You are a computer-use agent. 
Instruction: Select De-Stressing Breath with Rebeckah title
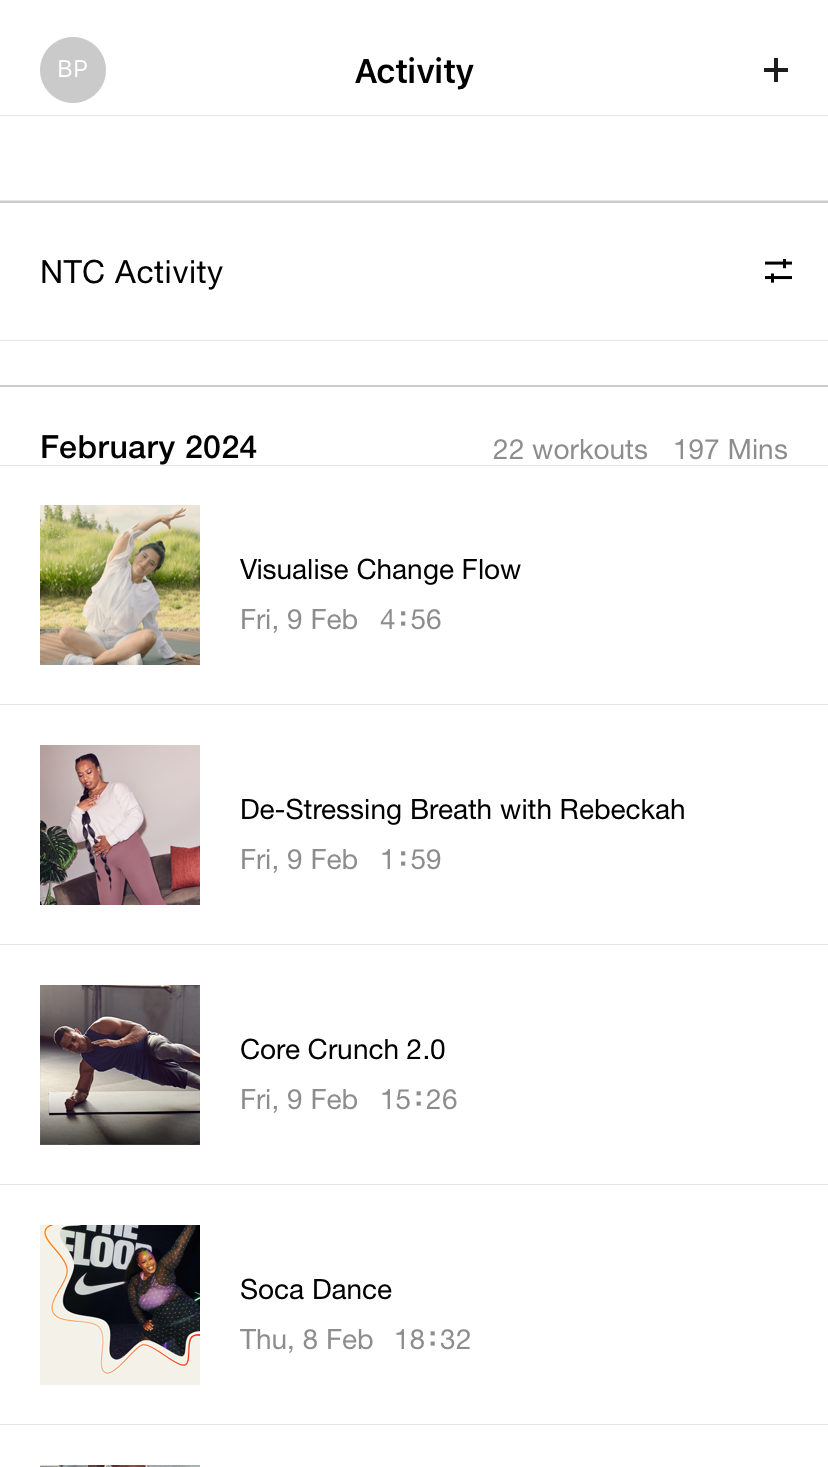tap(462, 810)
